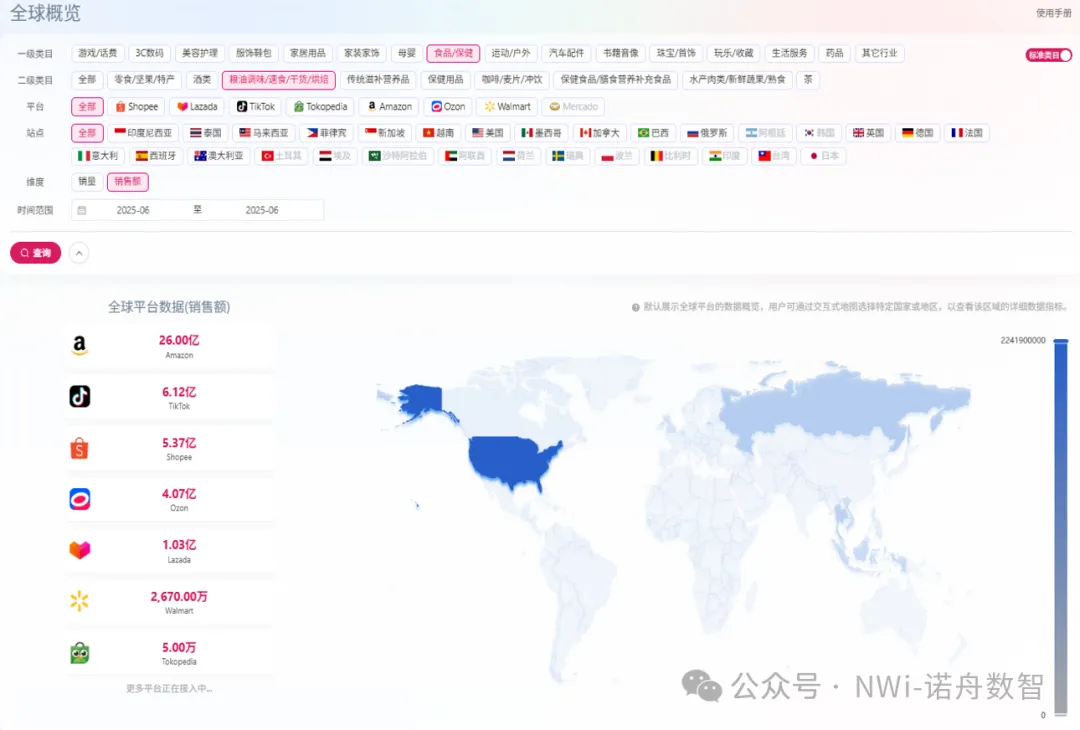
Task: Collapse the filter panel with chevron button
Action: pos(78,253)
